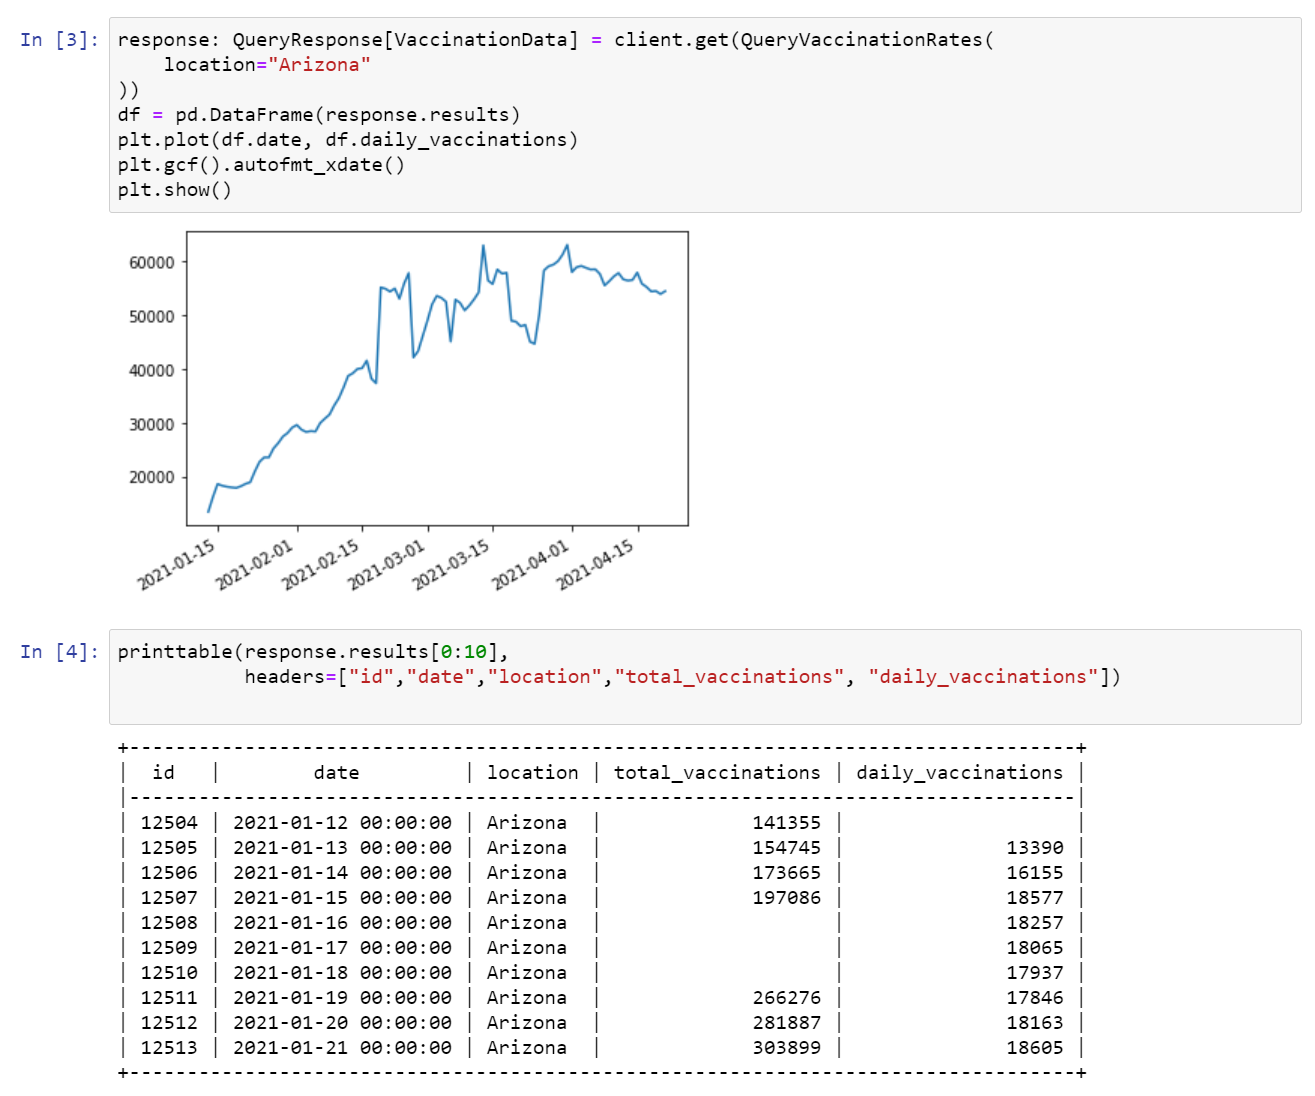Click the location column header
Viewport: 1315px width, 1096px height.
pyautogui.click(x=532, y=773)
